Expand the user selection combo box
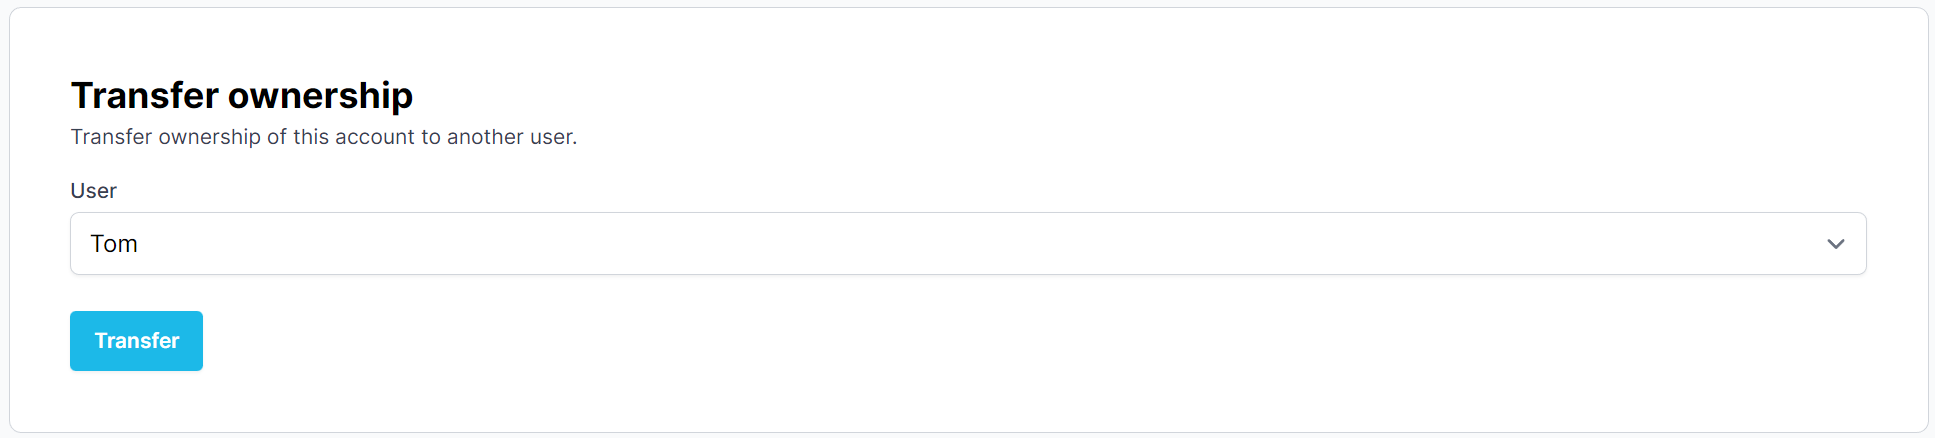 pyautogui.click(x=967, y=243)
